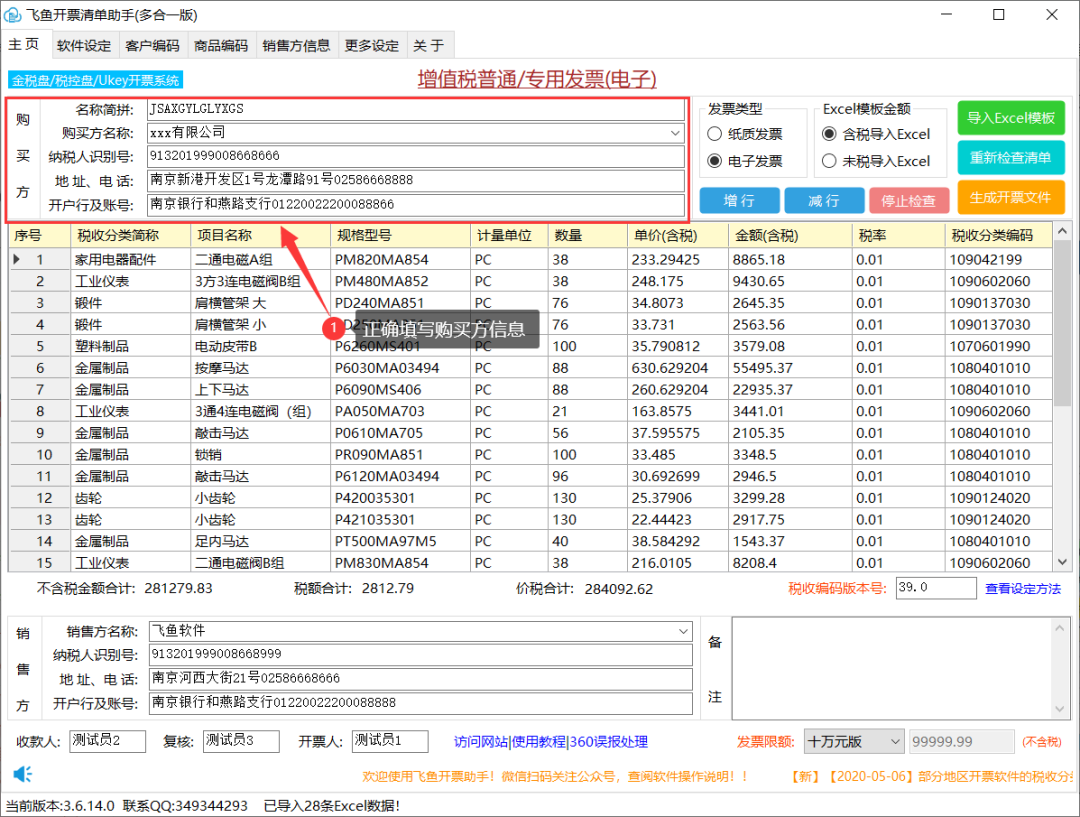Viewport: 1080px width, 817px height.
Task: Focus the 名称简拼 input field
Action: pyautogui.click(x=416, y=110)
